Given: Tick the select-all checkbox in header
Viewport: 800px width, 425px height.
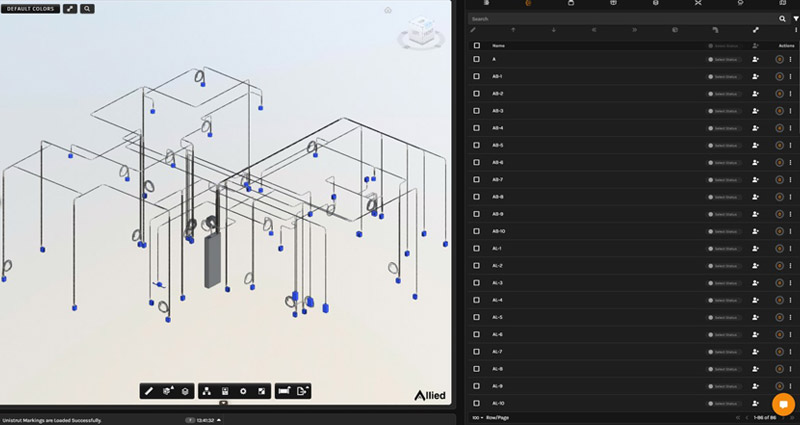Looking at the screenshot, I should (477, 45).
